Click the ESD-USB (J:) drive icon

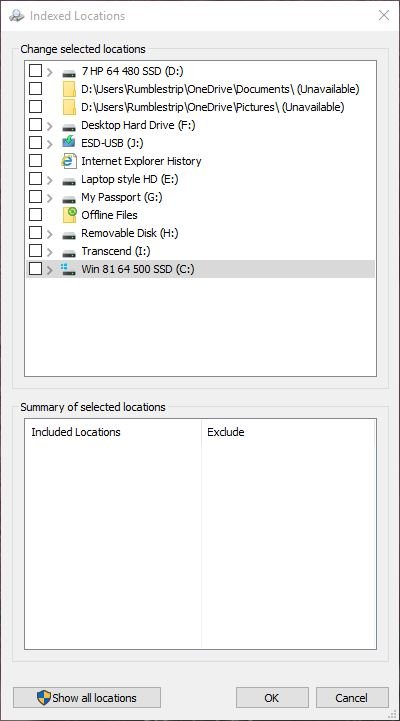click(x=69, y=142)
